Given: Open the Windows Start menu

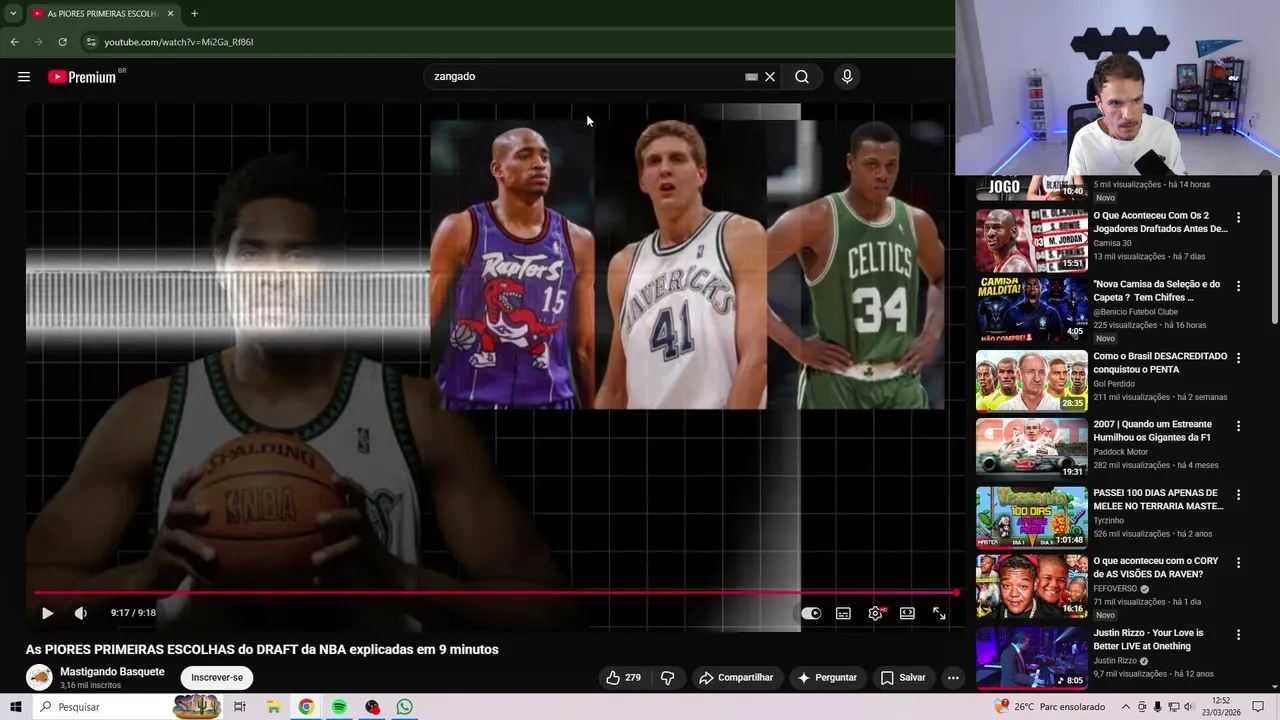Looking at the screenshot, I should pyautogui.click(x=17, y=707).
